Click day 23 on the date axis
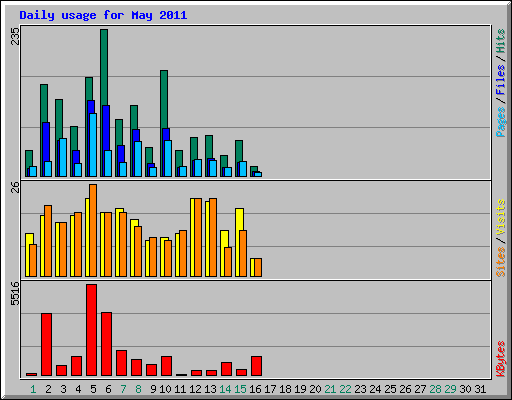512x400 pixels. [x=360, y=389]
